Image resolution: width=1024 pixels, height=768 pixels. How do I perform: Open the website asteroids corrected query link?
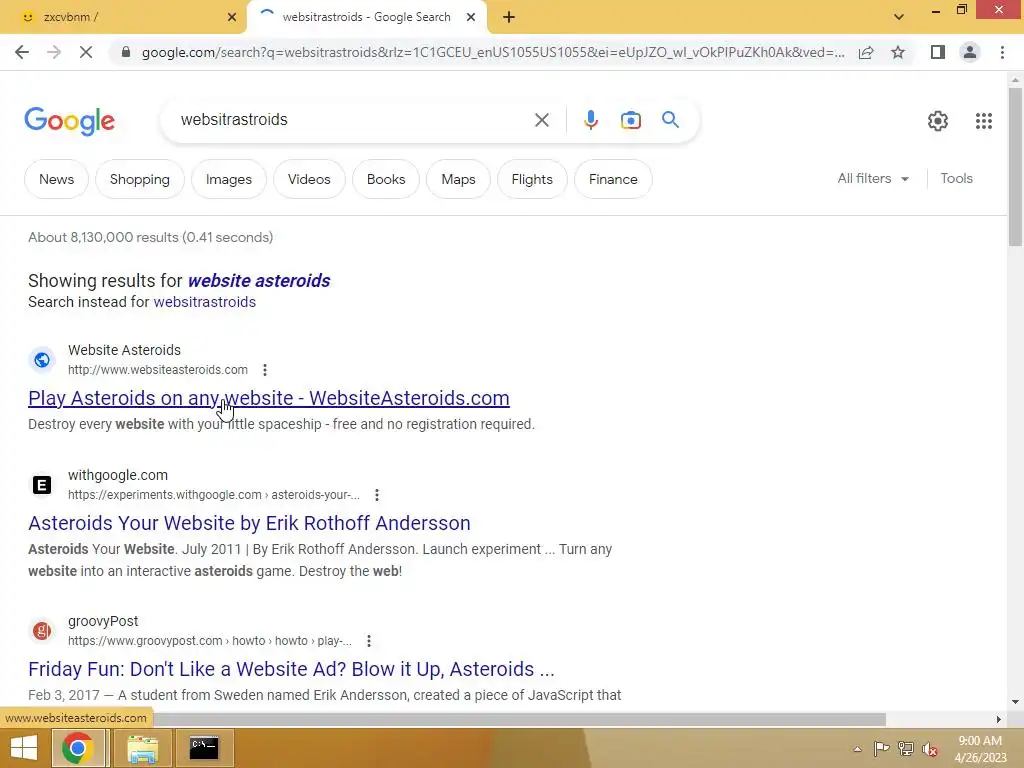coord(259,281)
